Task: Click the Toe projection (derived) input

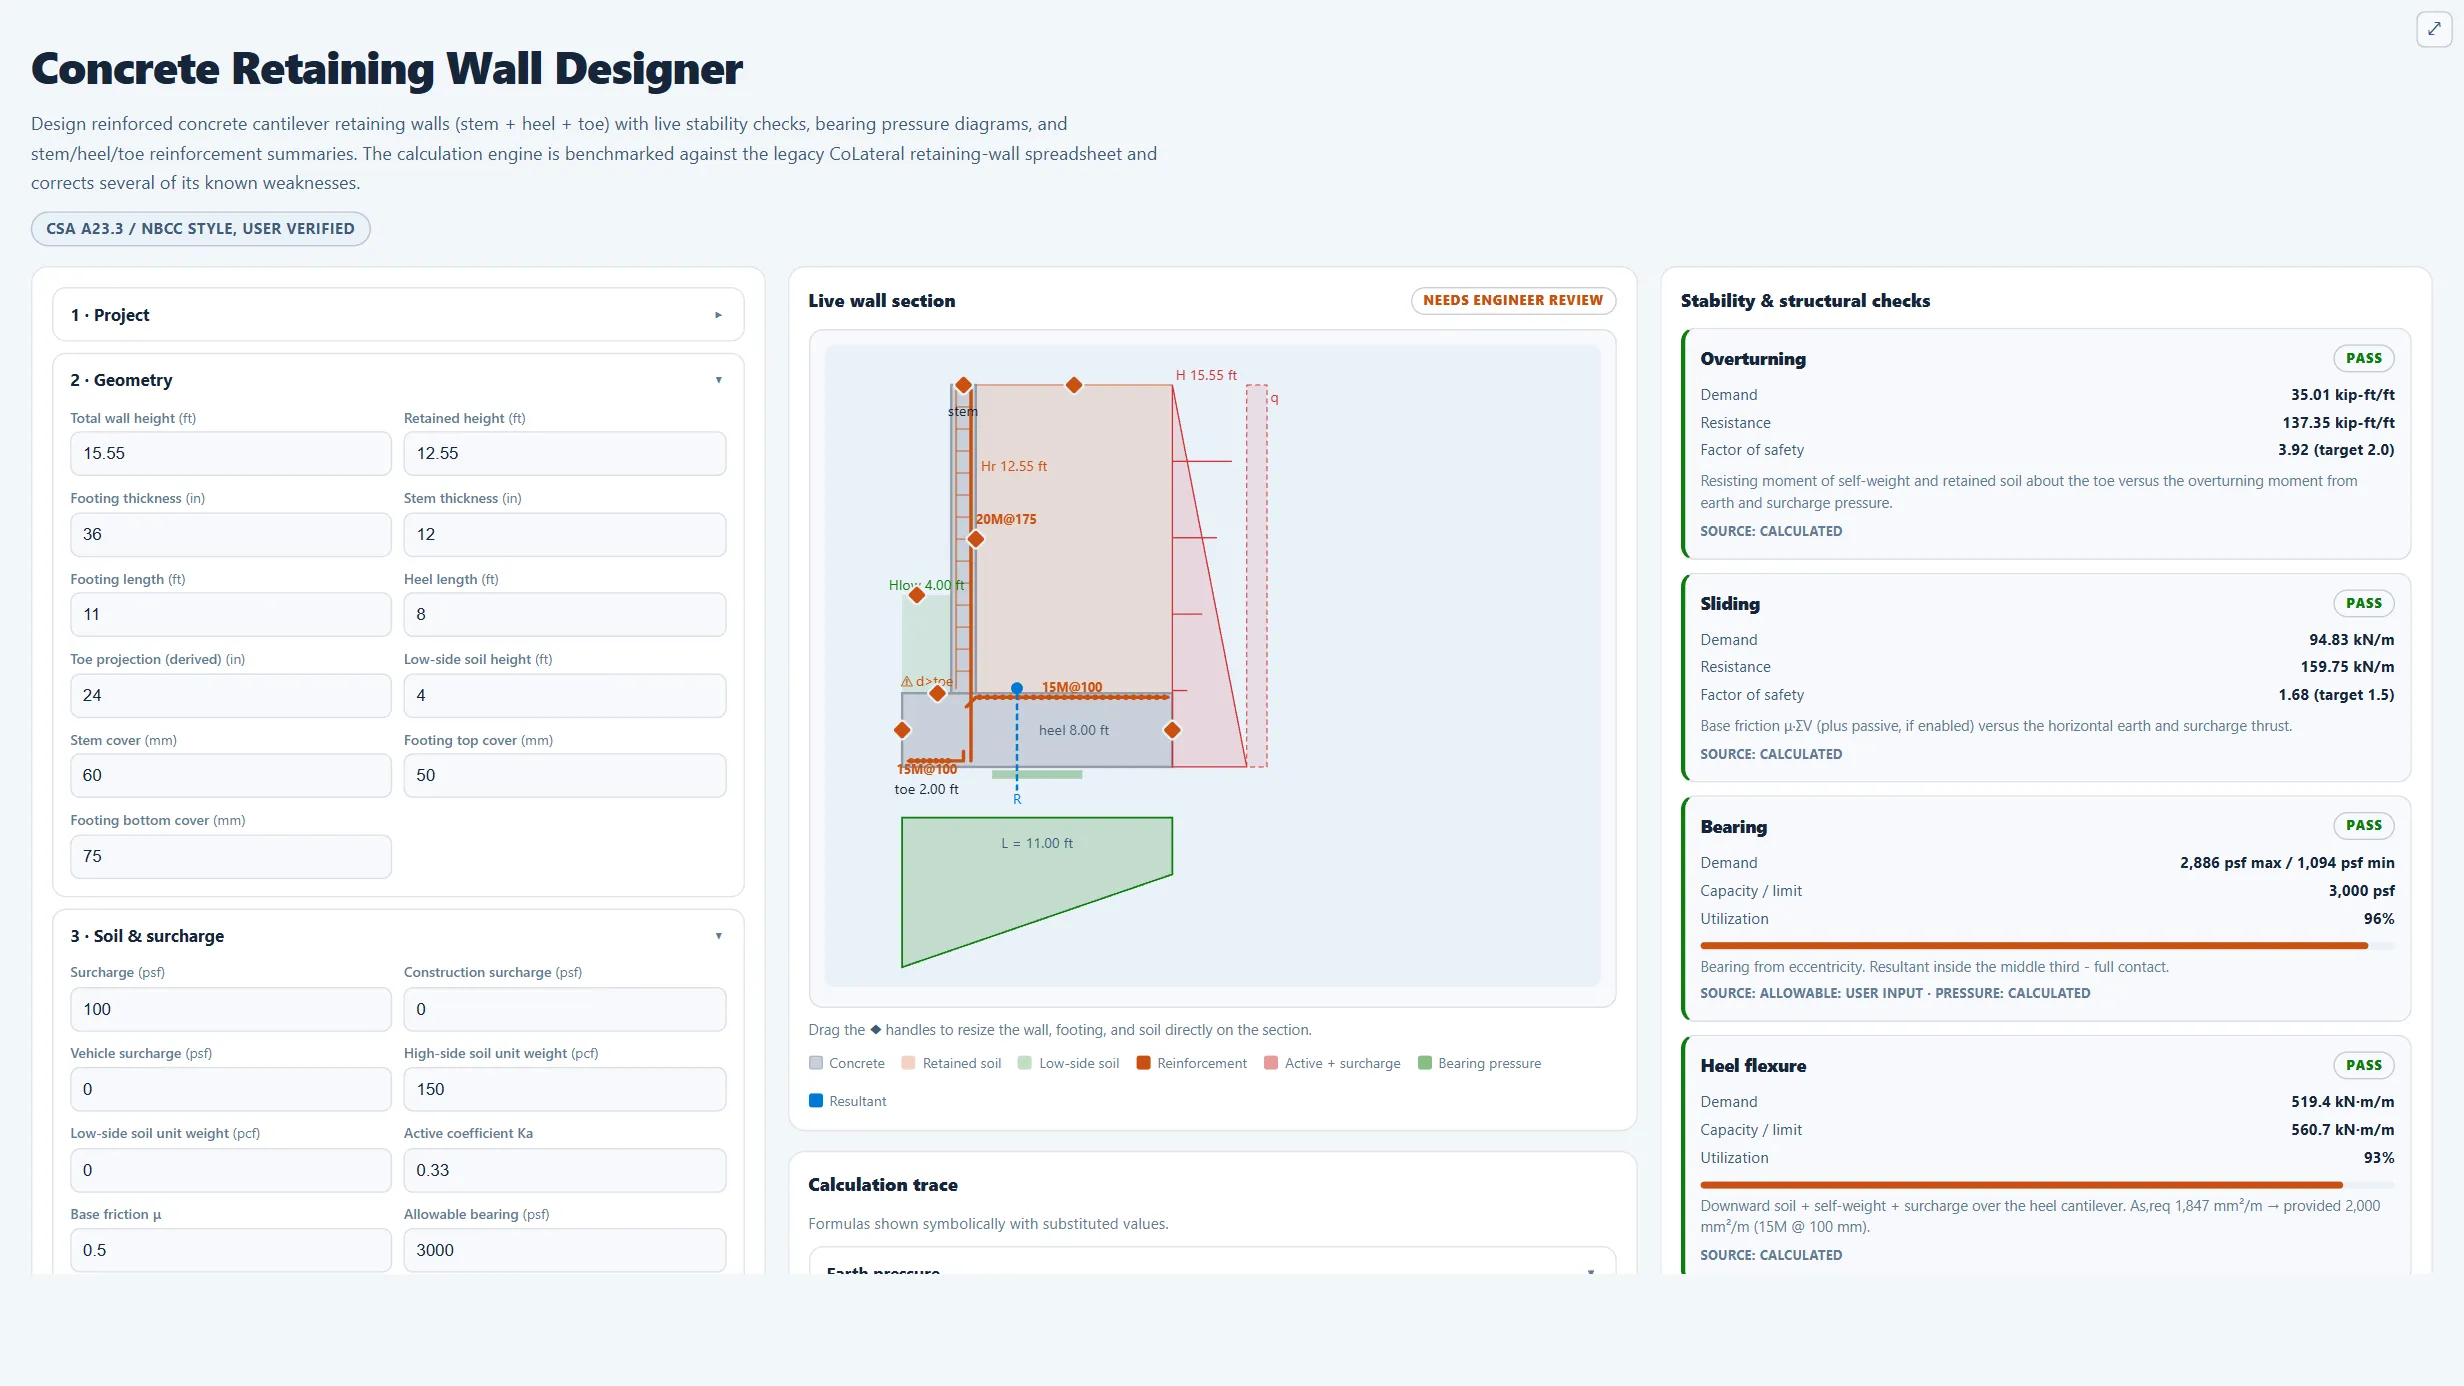Action: click(230, 696)
